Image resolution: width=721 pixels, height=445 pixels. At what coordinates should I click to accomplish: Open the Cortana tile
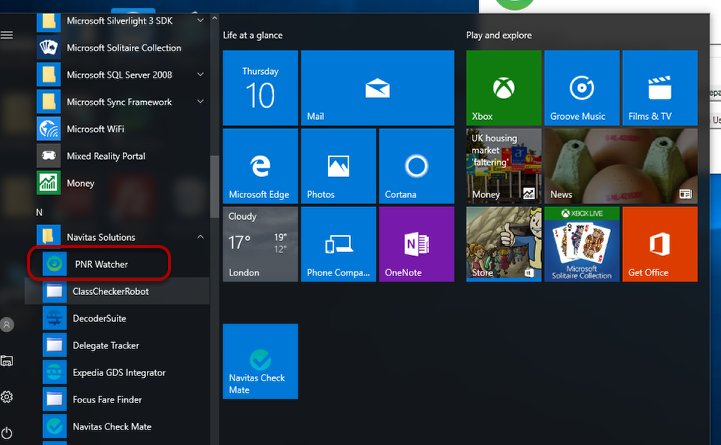(x=417, y=166)
